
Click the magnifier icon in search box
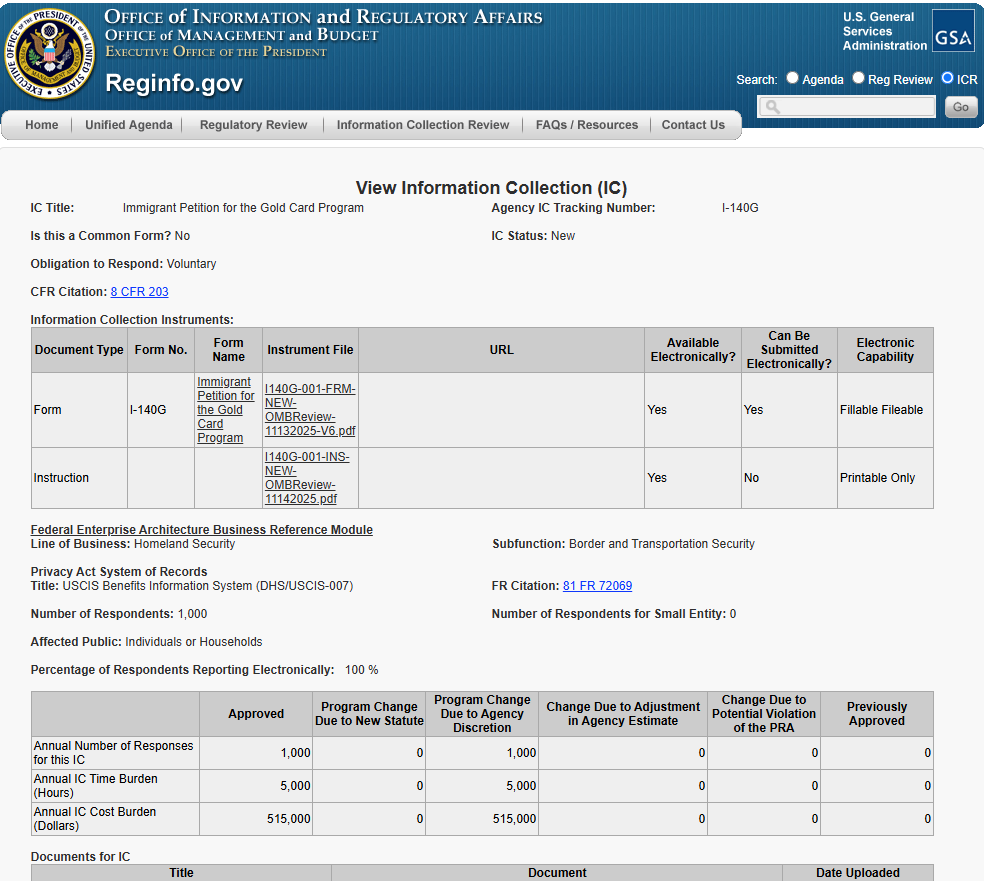[773, 107]
